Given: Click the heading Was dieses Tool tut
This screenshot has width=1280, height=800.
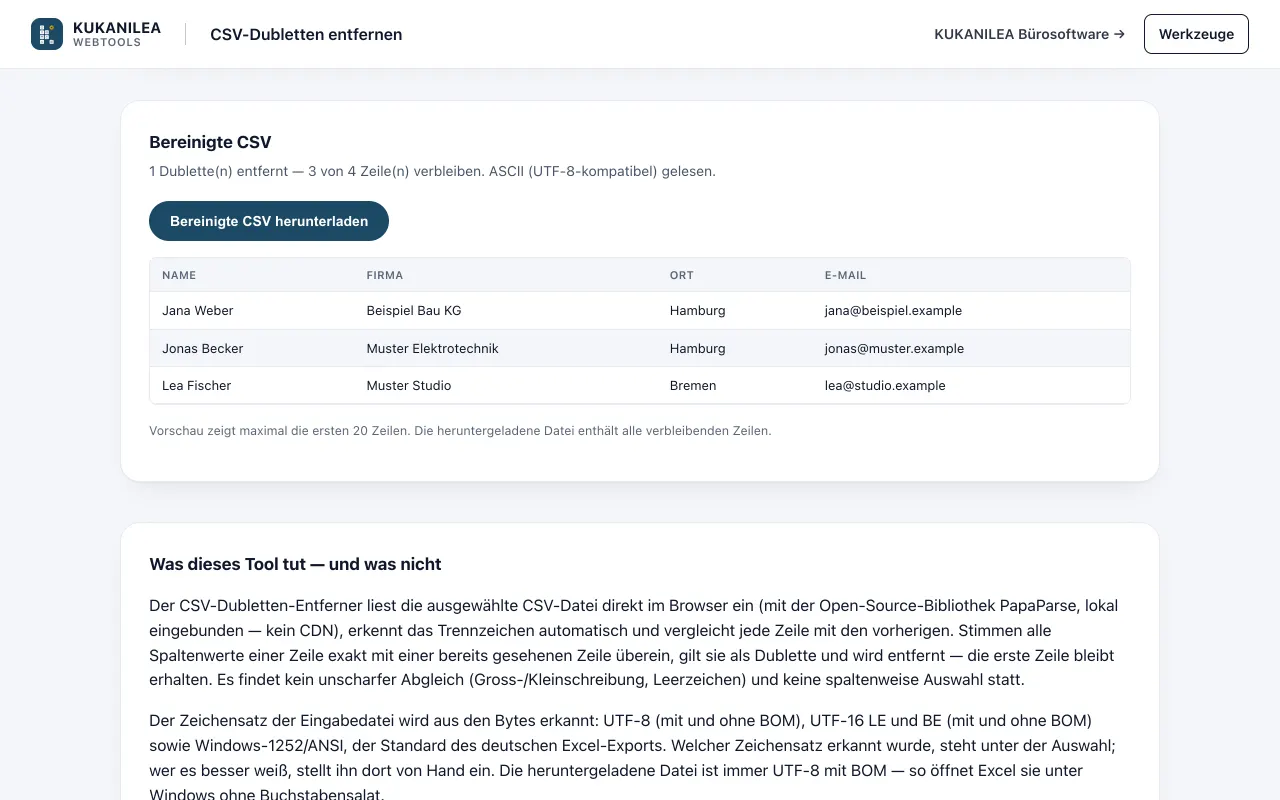Looking at the screenshot, I should point(295,564).
